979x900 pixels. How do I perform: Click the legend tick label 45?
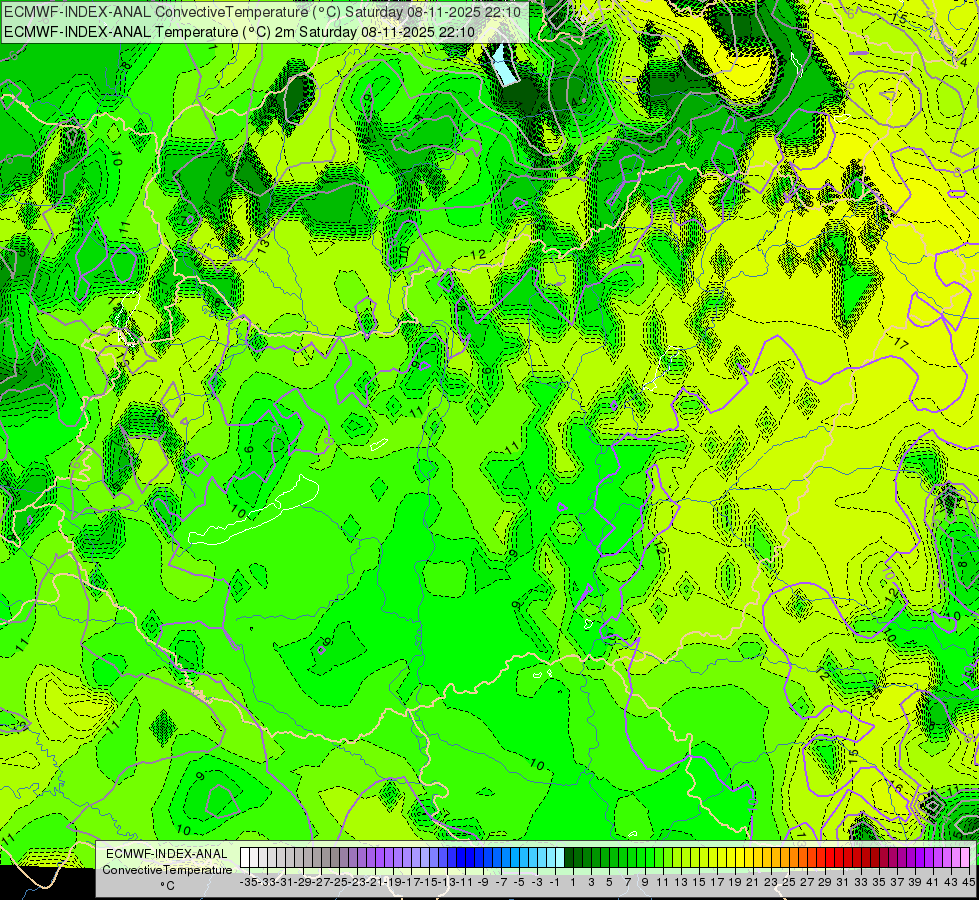968,882
